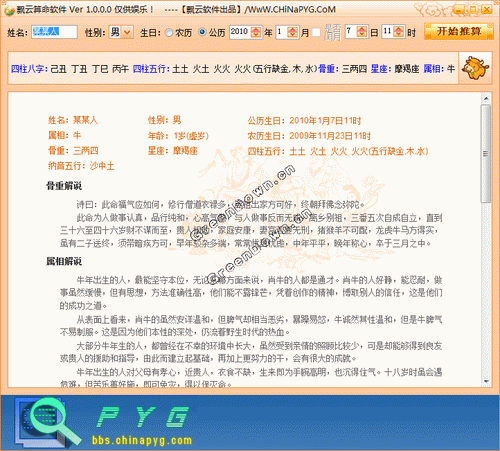Screen dimensions: 500x451
Task: Click the month spinner arrows
Action: [x=292, y=32]
